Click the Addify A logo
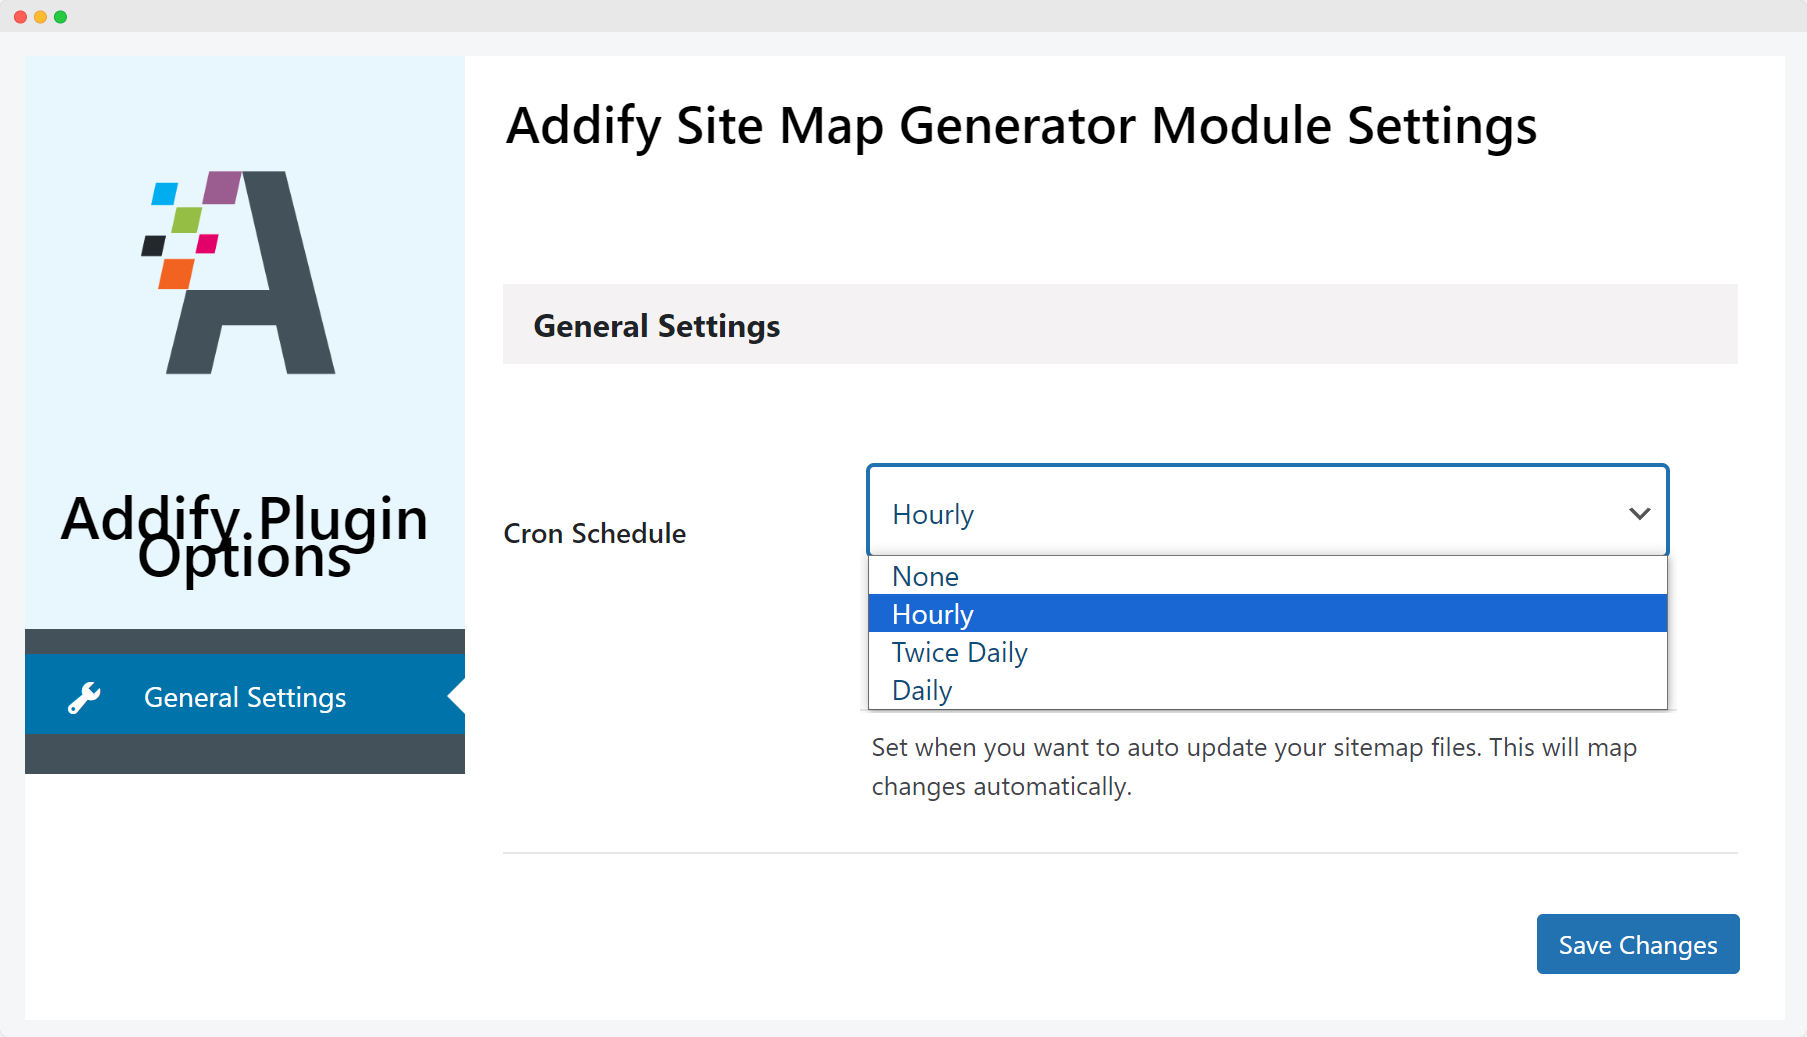This screenshot has height=1037, width=1807. [239, 272]
